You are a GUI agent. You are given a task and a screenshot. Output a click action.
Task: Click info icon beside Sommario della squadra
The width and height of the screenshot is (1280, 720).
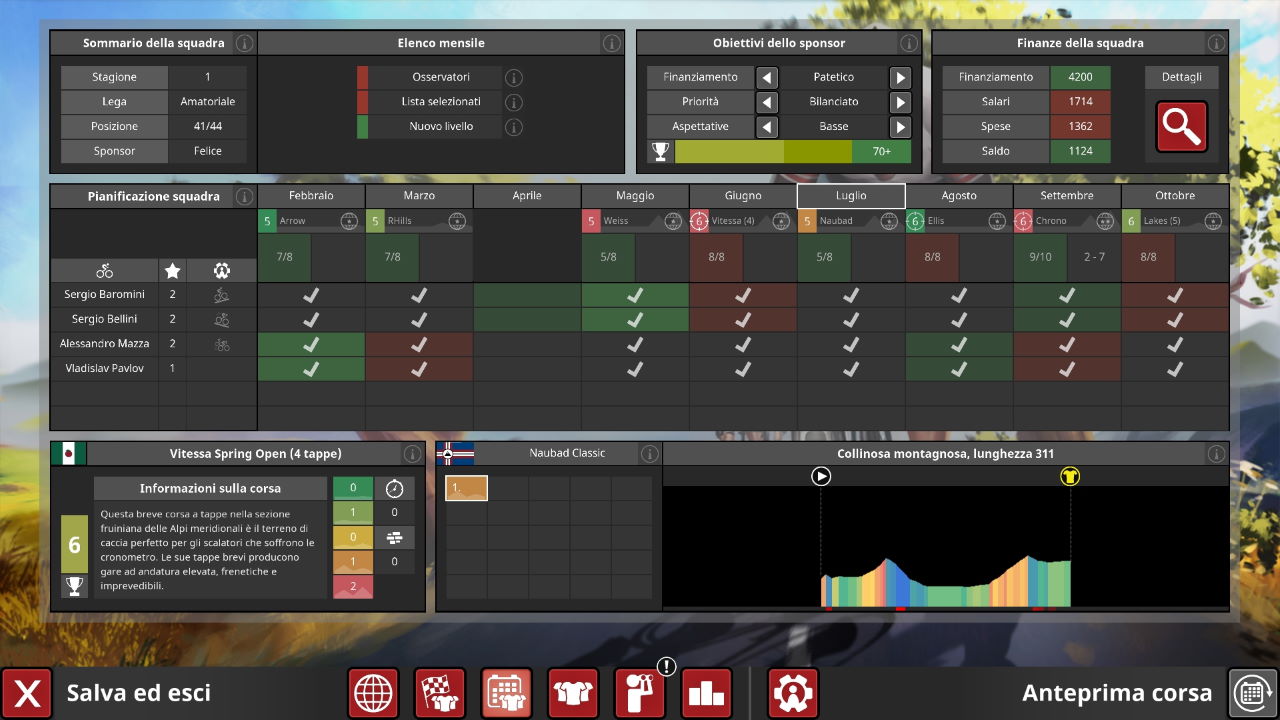click(244, 43)
